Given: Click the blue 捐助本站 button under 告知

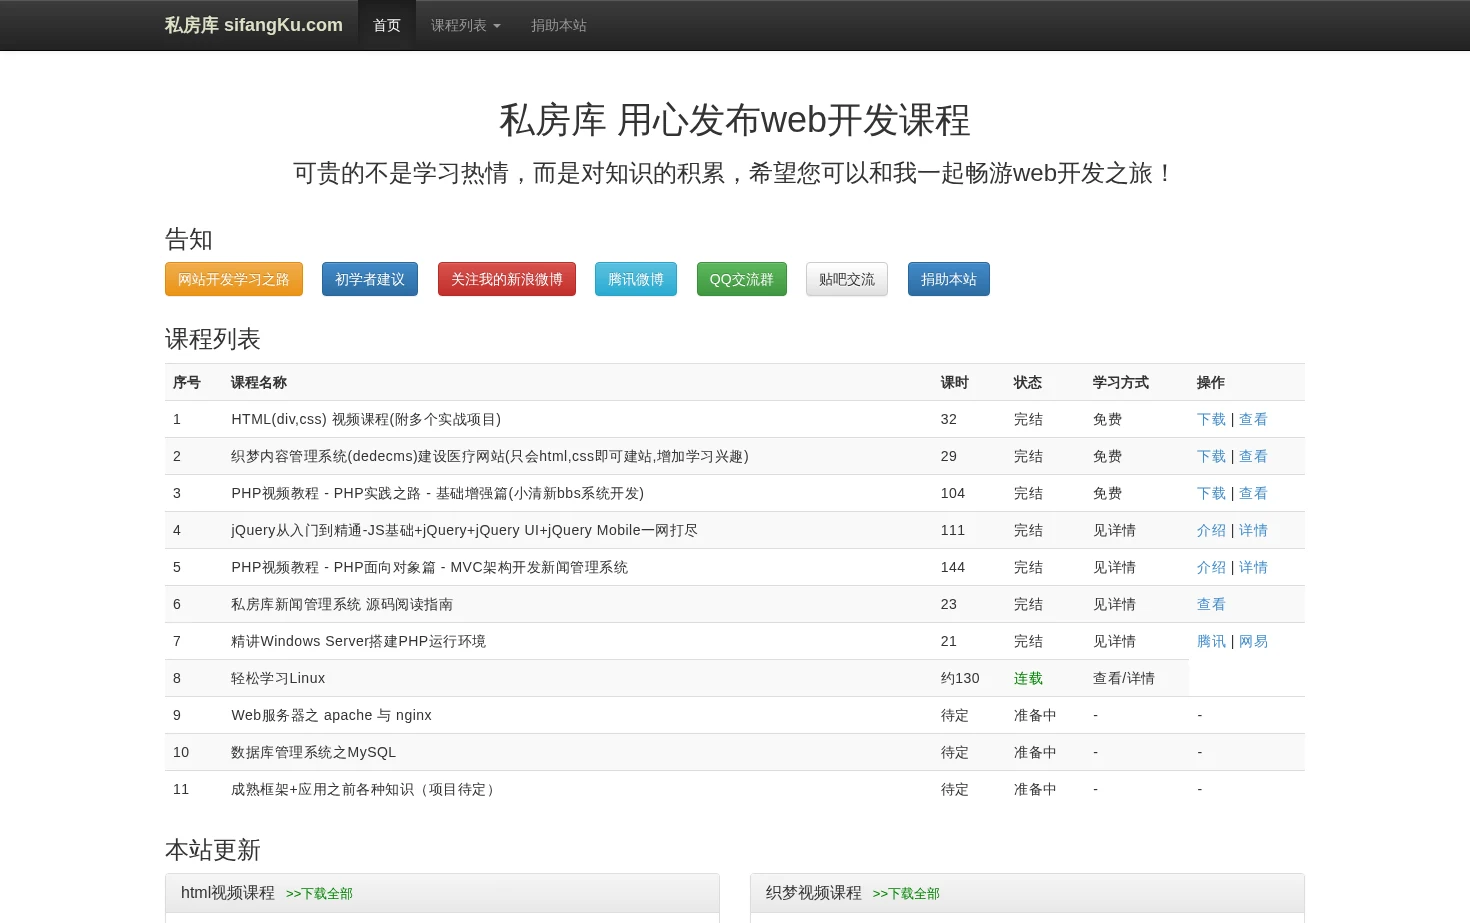Looking at the screenshot, I should [949, 279].
